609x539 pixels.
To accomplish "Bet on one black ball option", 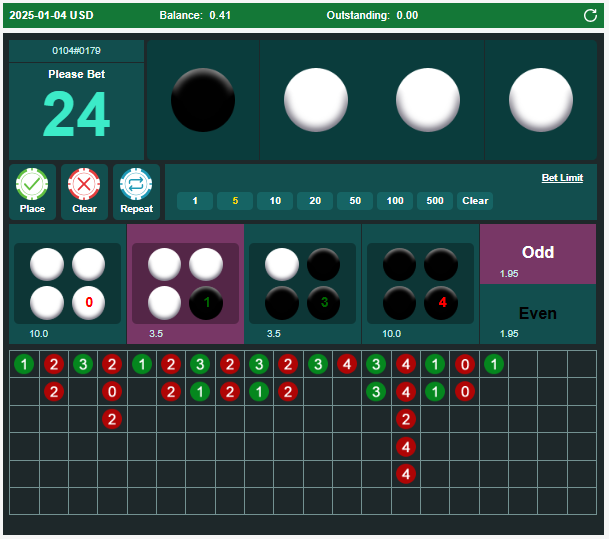I will coord(186,284).
